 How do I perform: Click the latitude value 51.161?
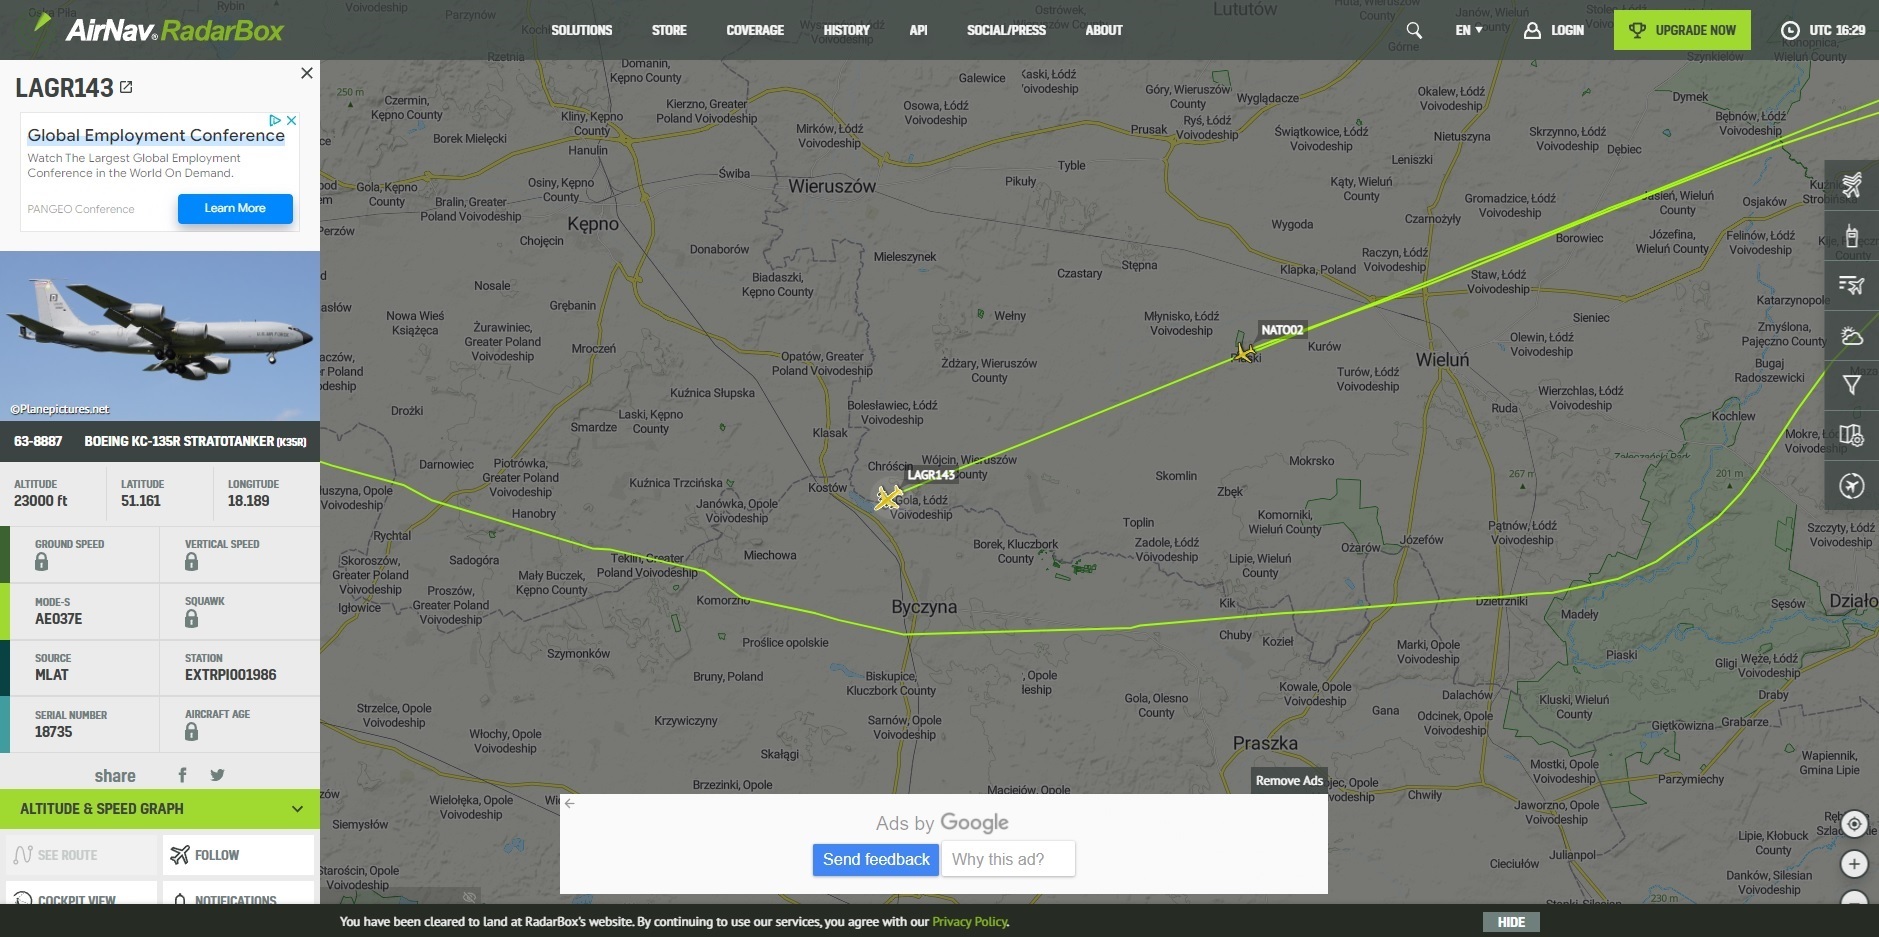coord(141,501)
